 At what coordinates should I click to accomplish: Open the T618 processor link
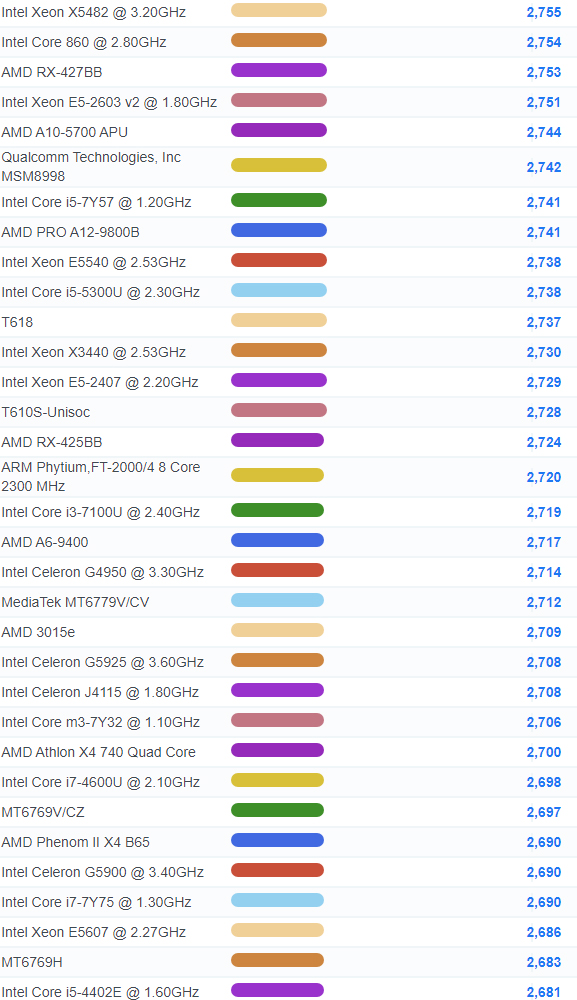pos(17,322)
